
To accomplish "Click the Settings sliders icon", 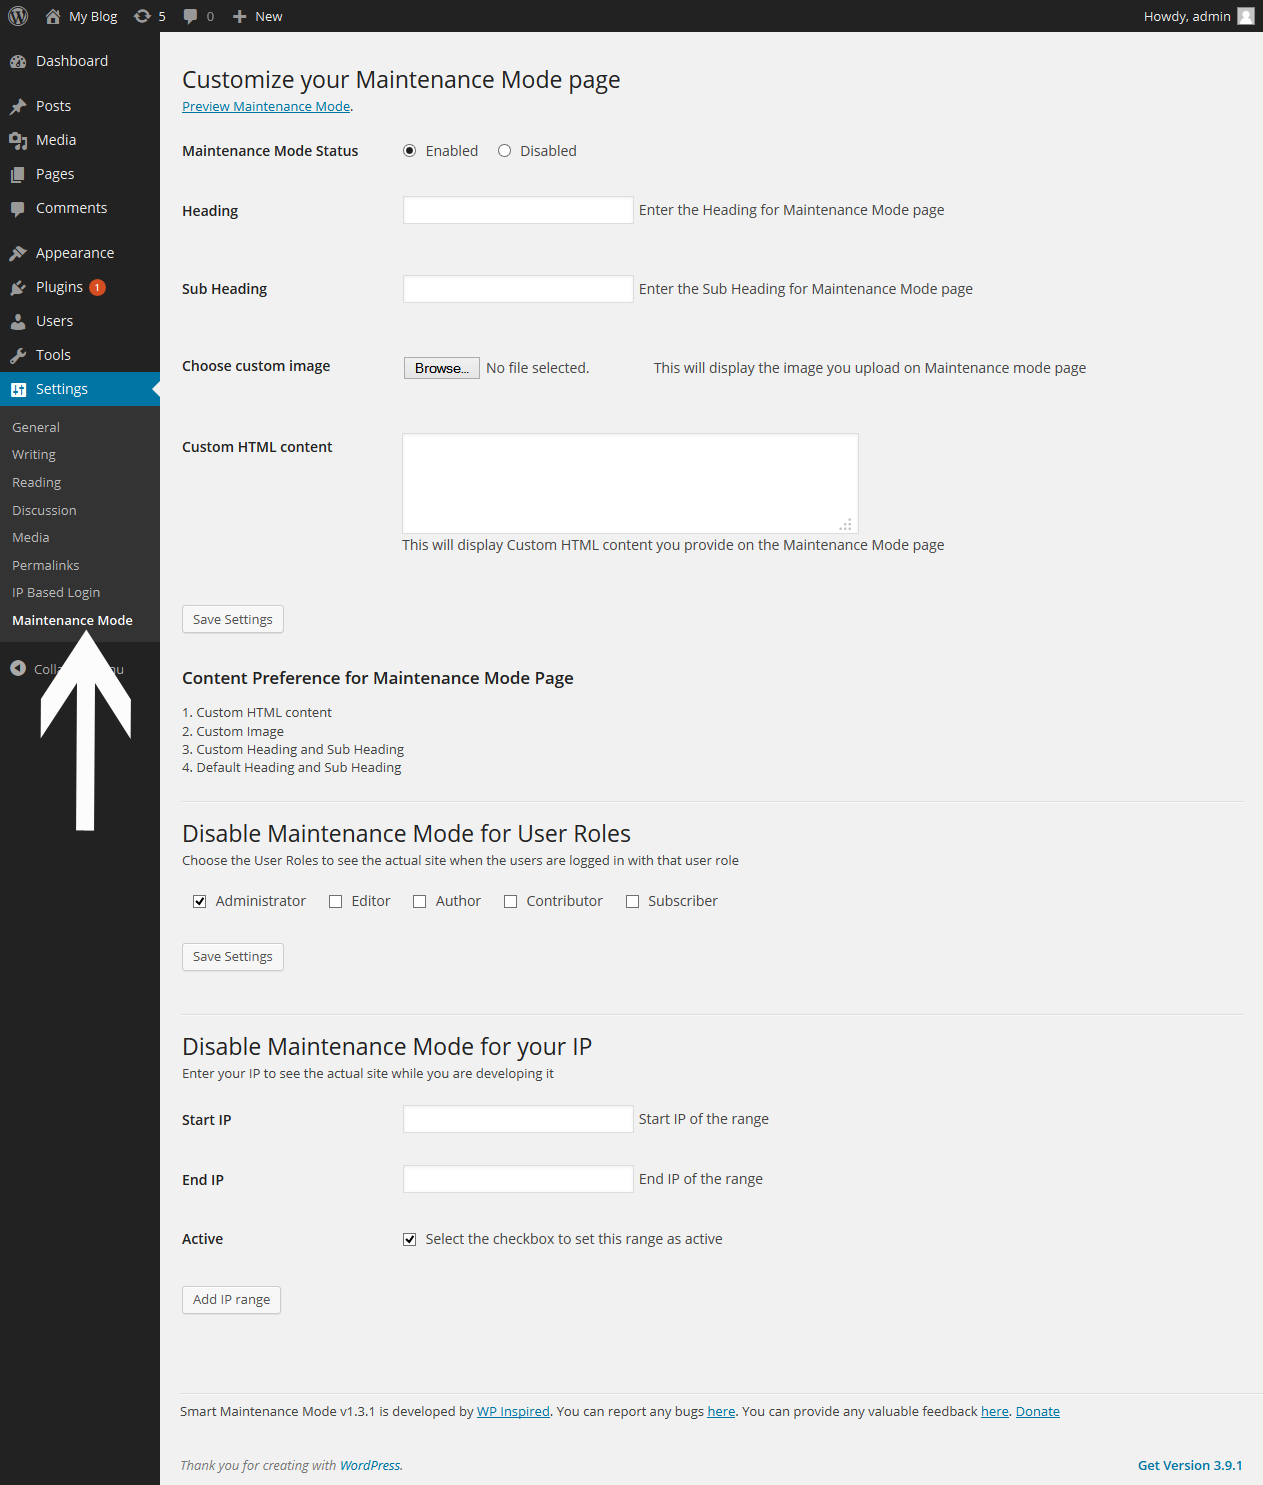I will coord(18,389).
